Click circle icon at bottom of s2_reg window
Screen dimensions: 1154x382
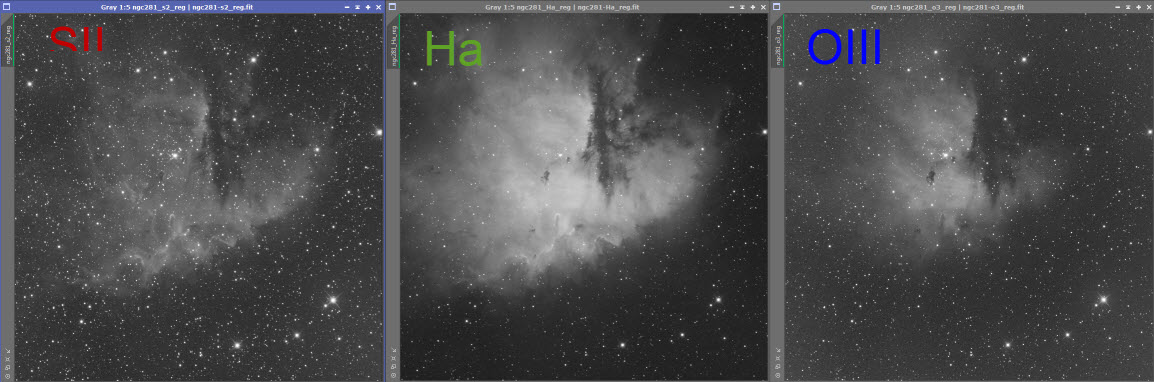7,376
